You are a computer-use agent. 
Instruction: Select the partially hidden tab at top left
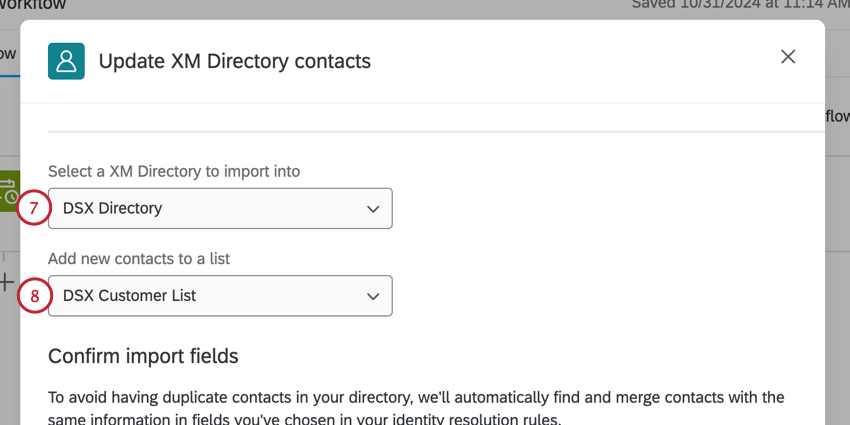(8, 53)
